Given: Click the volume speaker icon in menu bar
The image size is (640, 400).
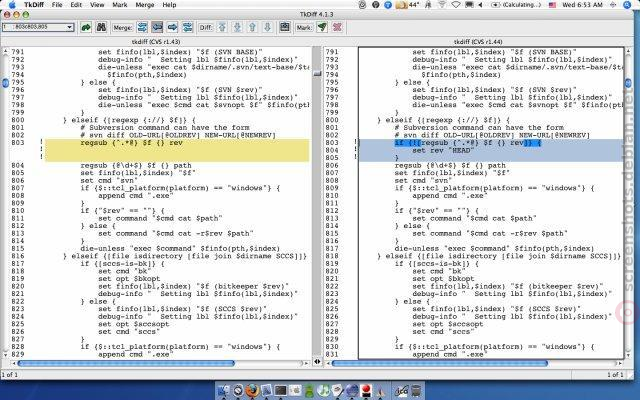Looking at the screenshot, I should [x=480, y=5].
